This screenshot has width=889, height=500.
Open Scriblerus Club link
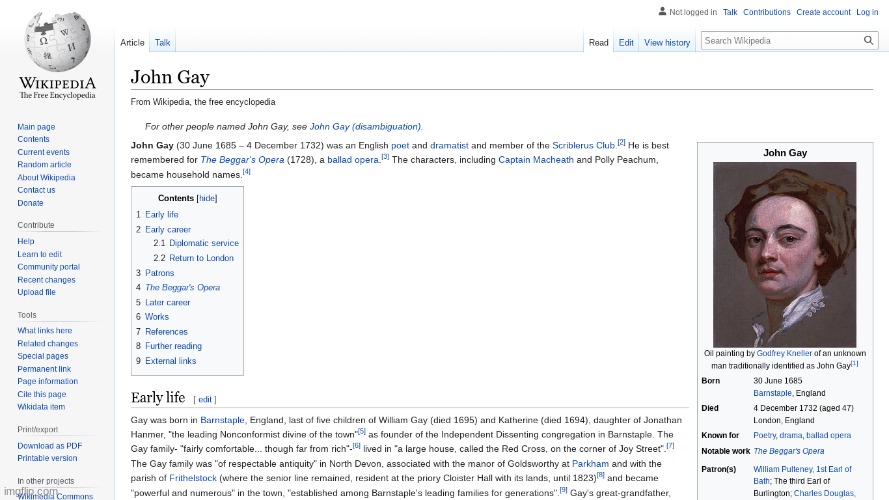point(583,145)
